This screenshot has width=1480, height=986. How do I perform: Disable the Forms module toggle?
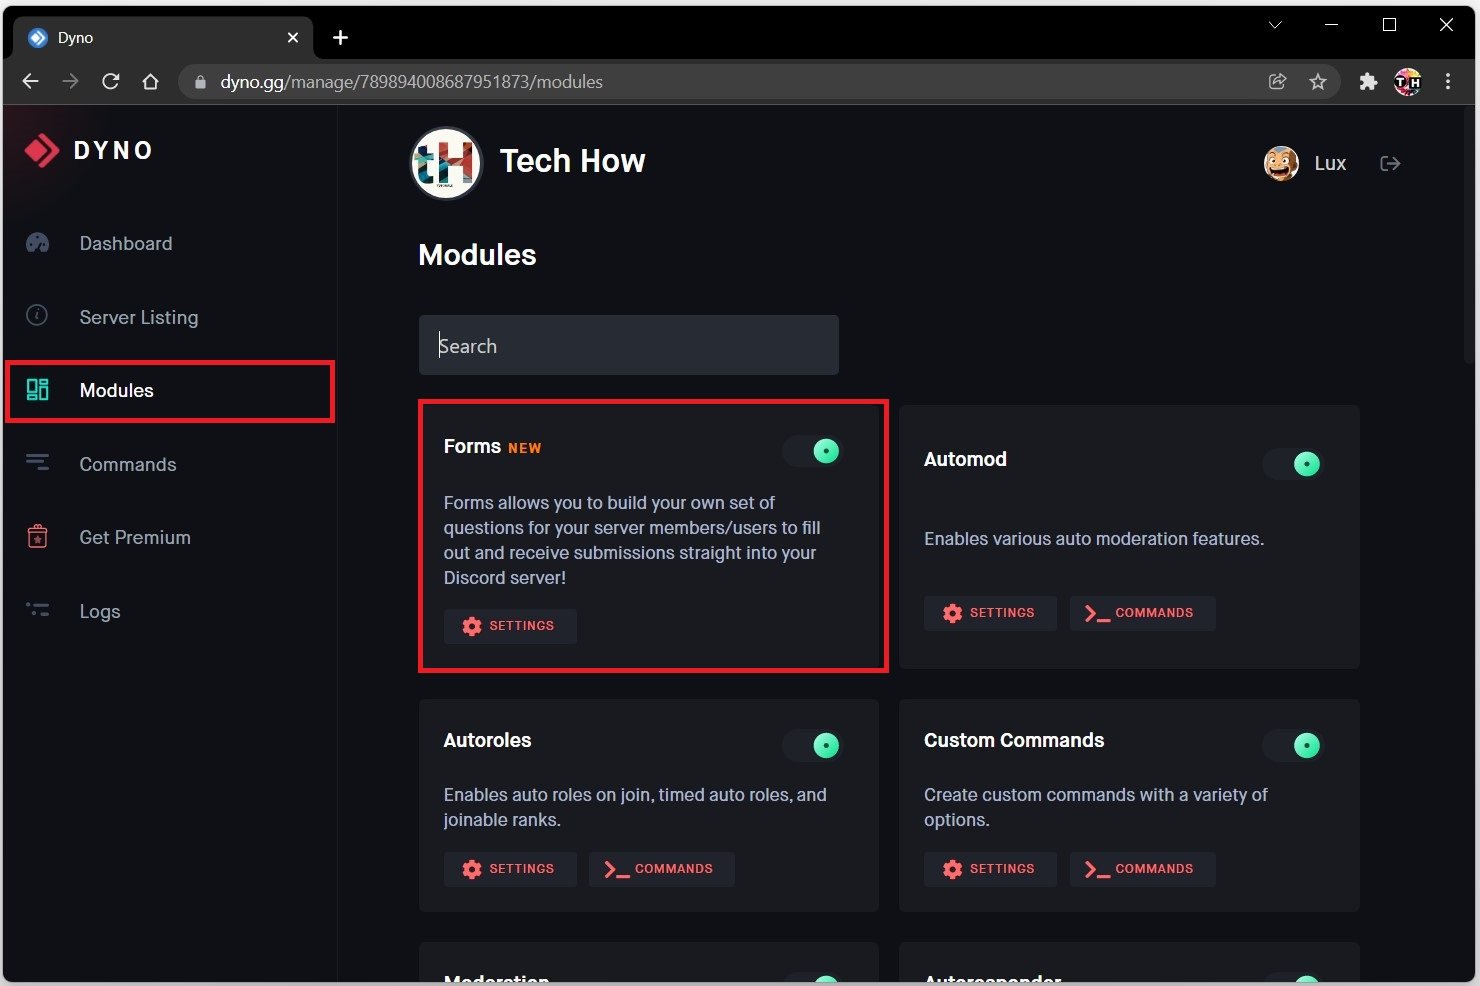click(x=814, y=451)
